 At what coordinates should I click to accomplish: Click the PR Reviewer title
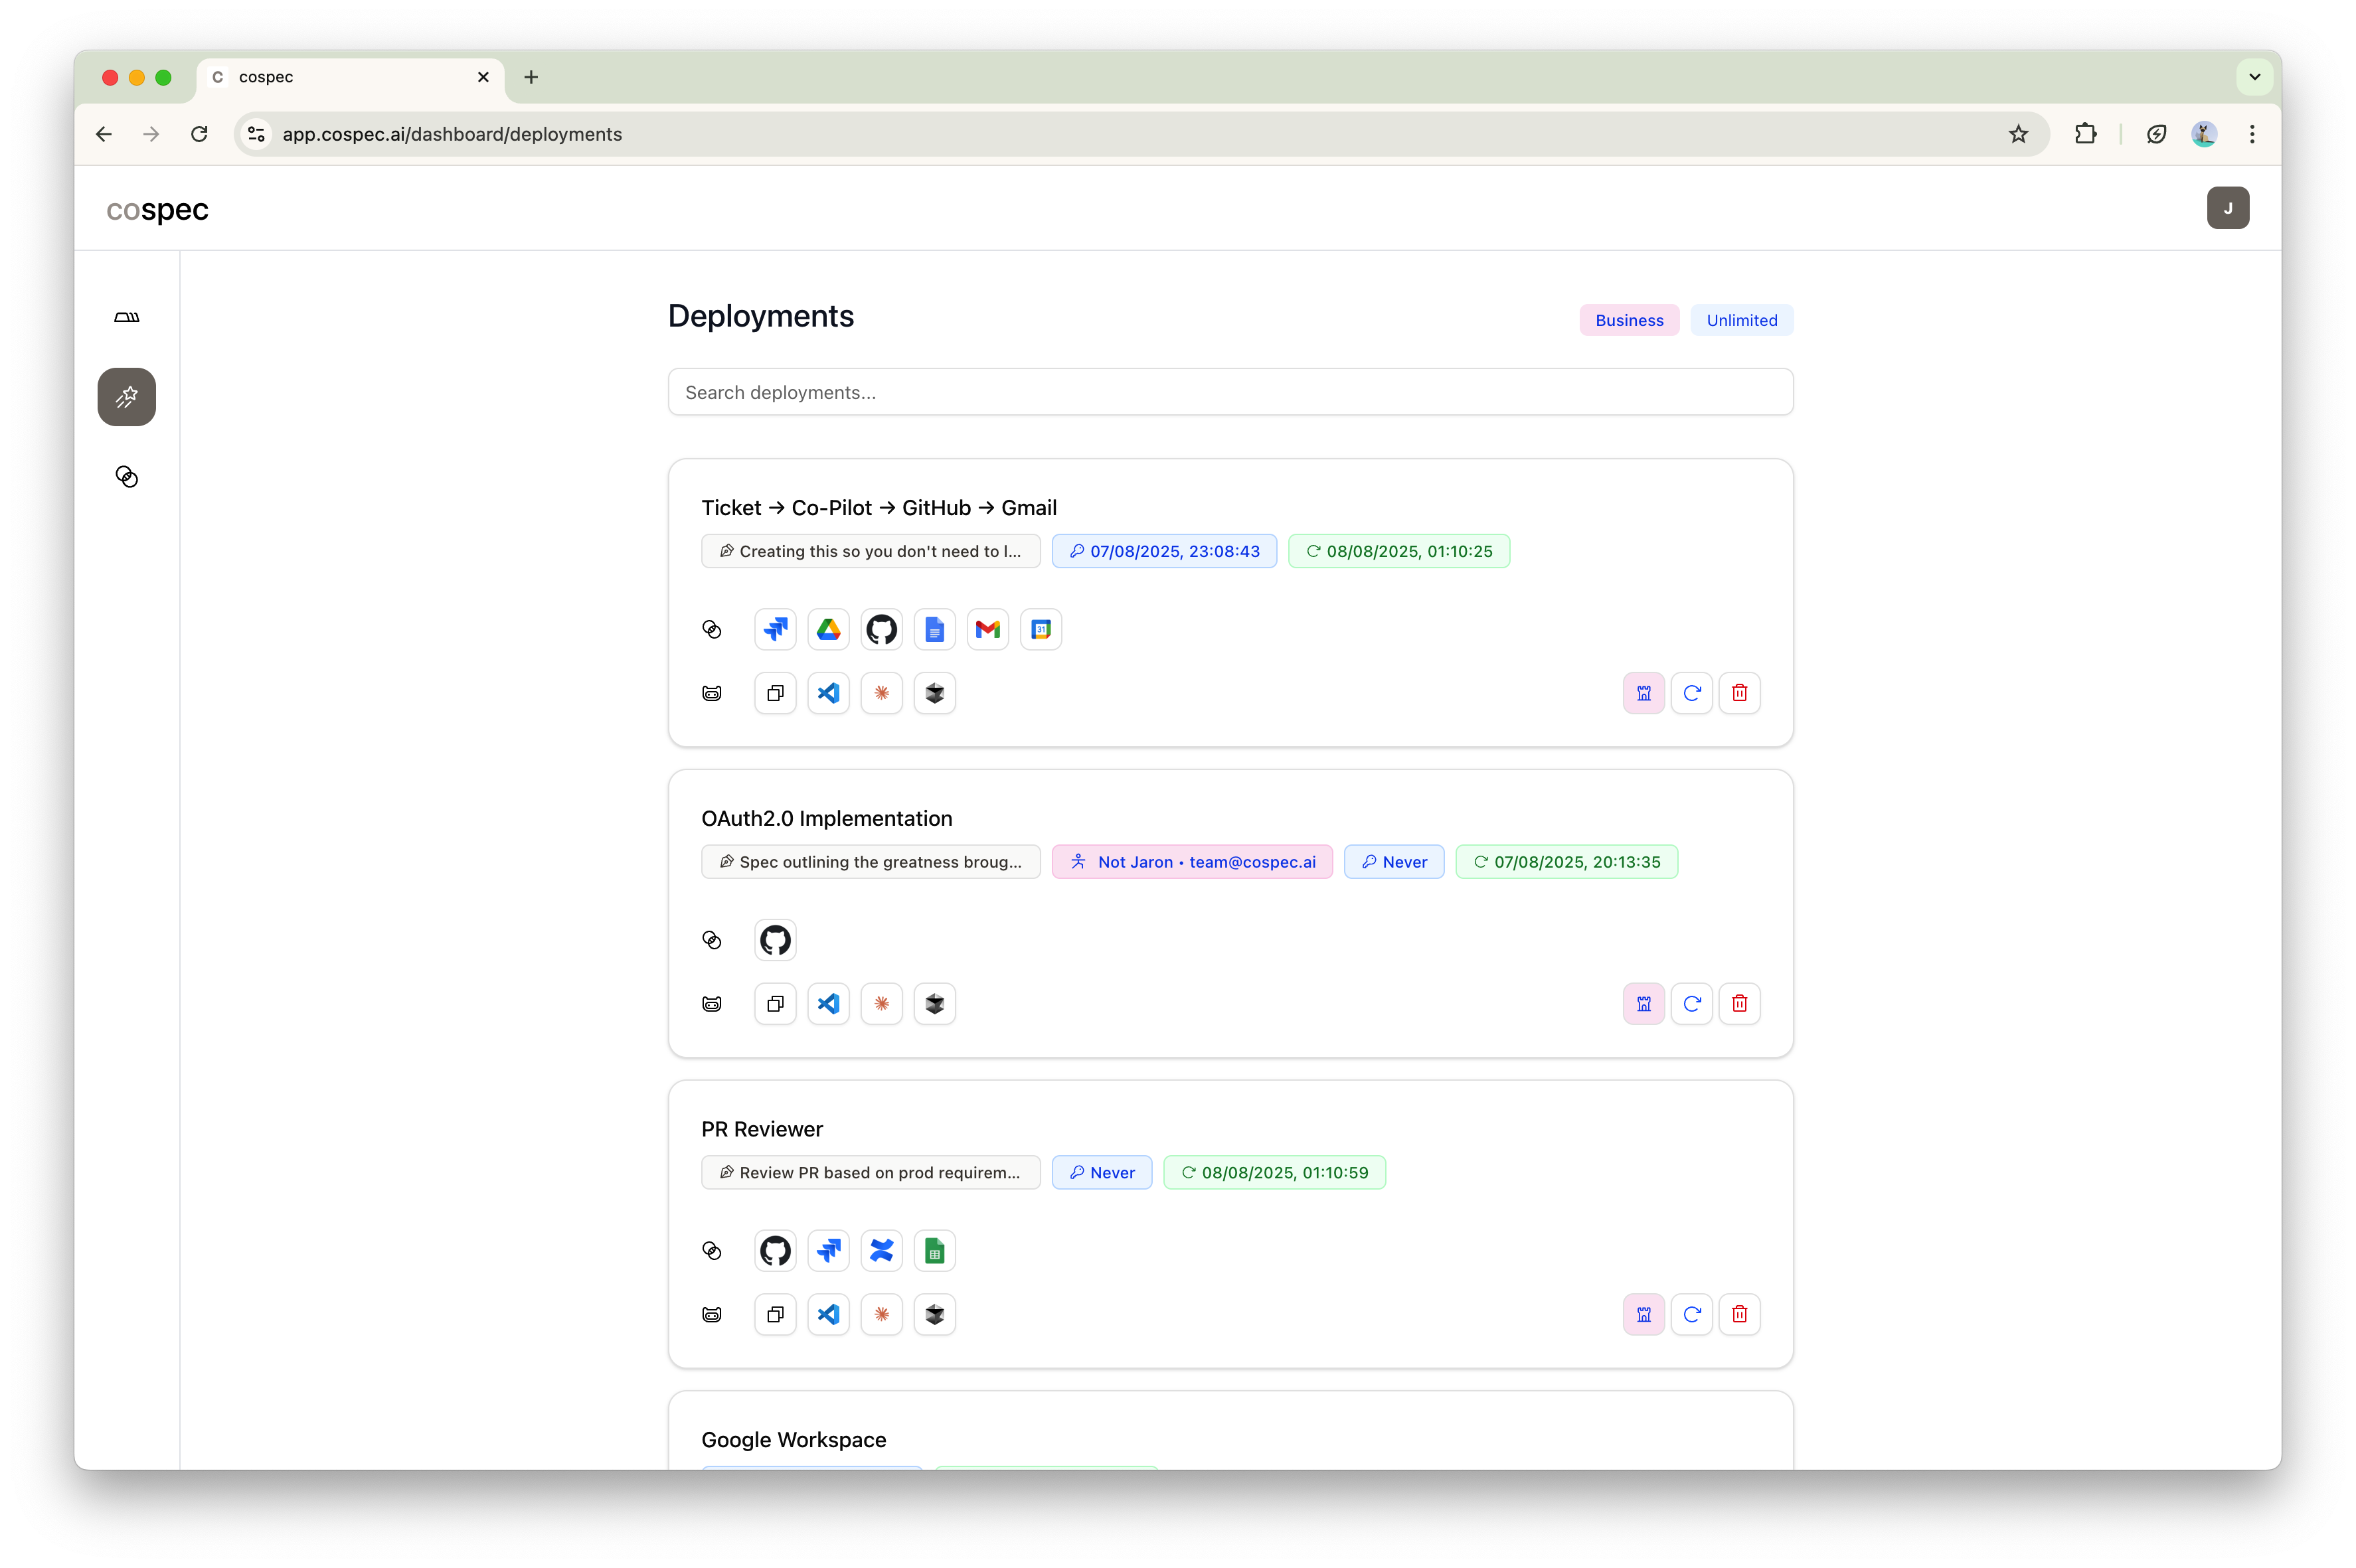(762, 1129)
